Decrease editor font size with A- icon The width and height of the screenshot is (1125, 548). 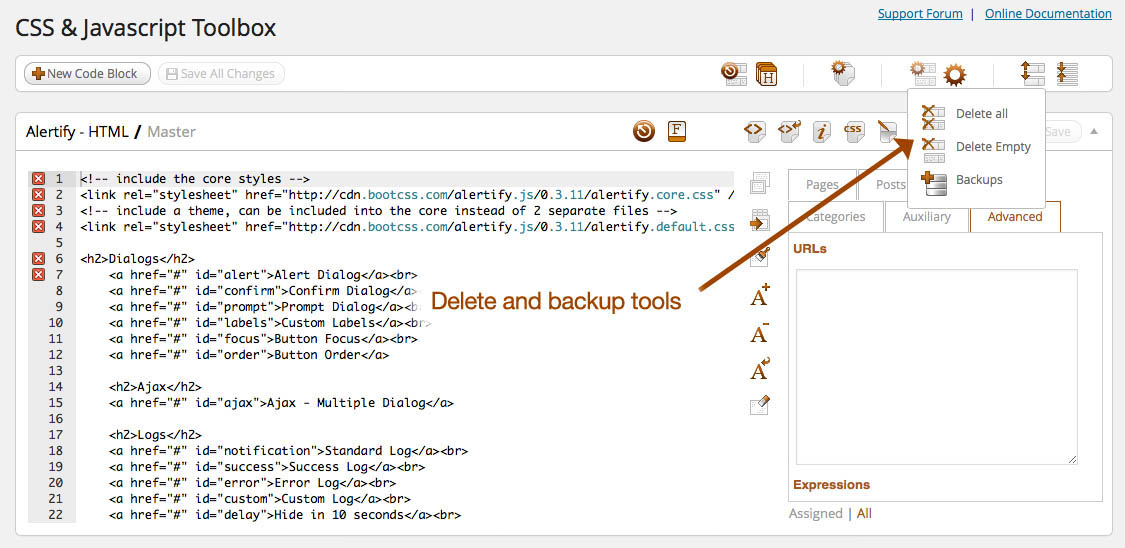[x=760, y=332]
